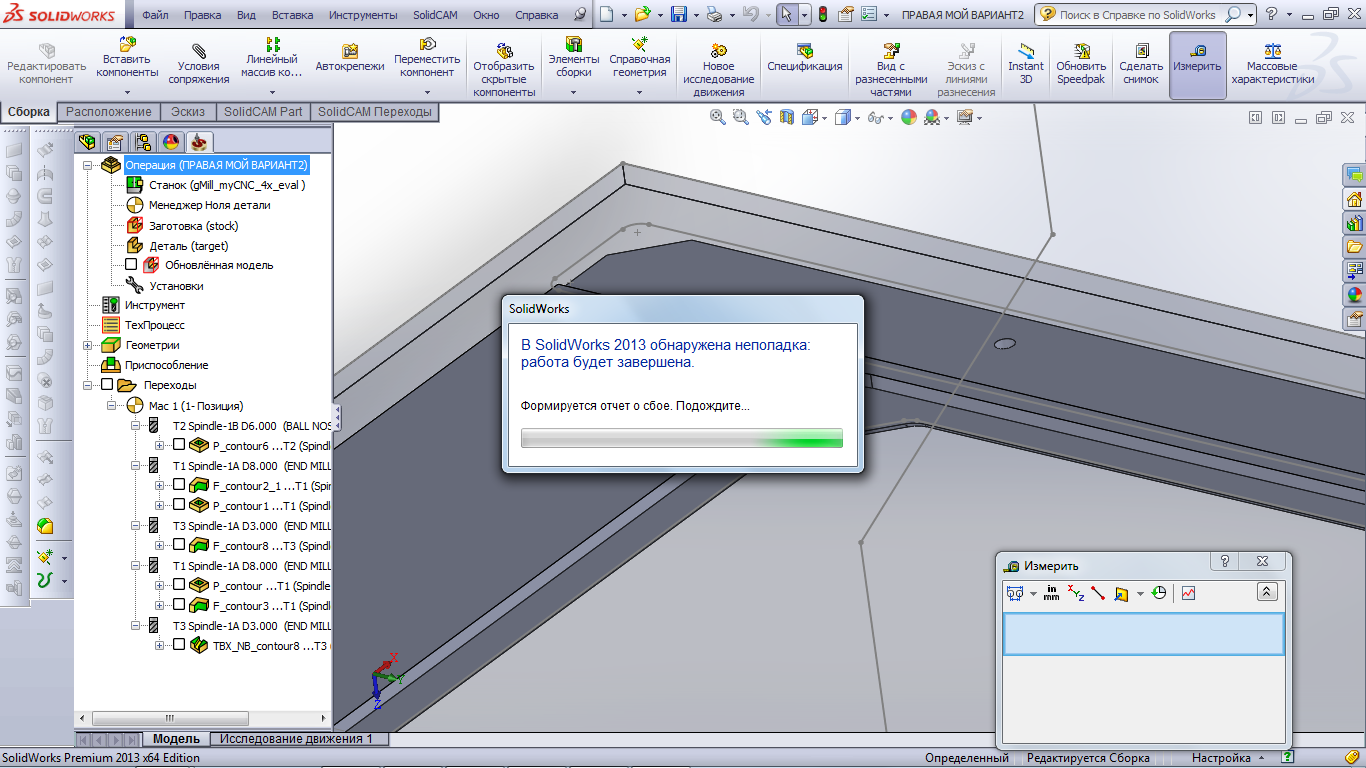Collapse the Операция root tree node
The height and width of the screenshot is (768, 1366).
88,165
